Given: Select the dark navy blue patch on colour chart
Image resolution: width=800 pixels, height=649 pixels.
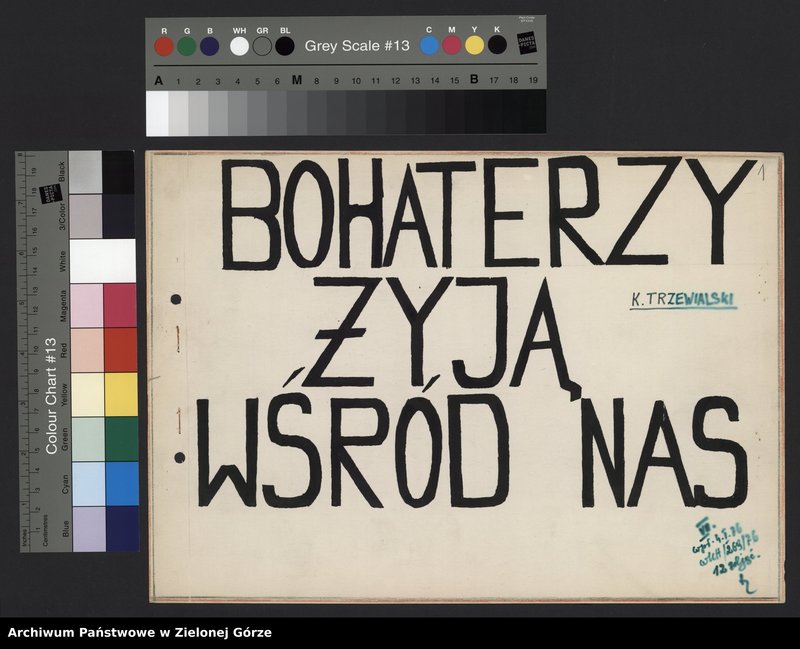Looking at the screenshot, I should click(122, 528).
